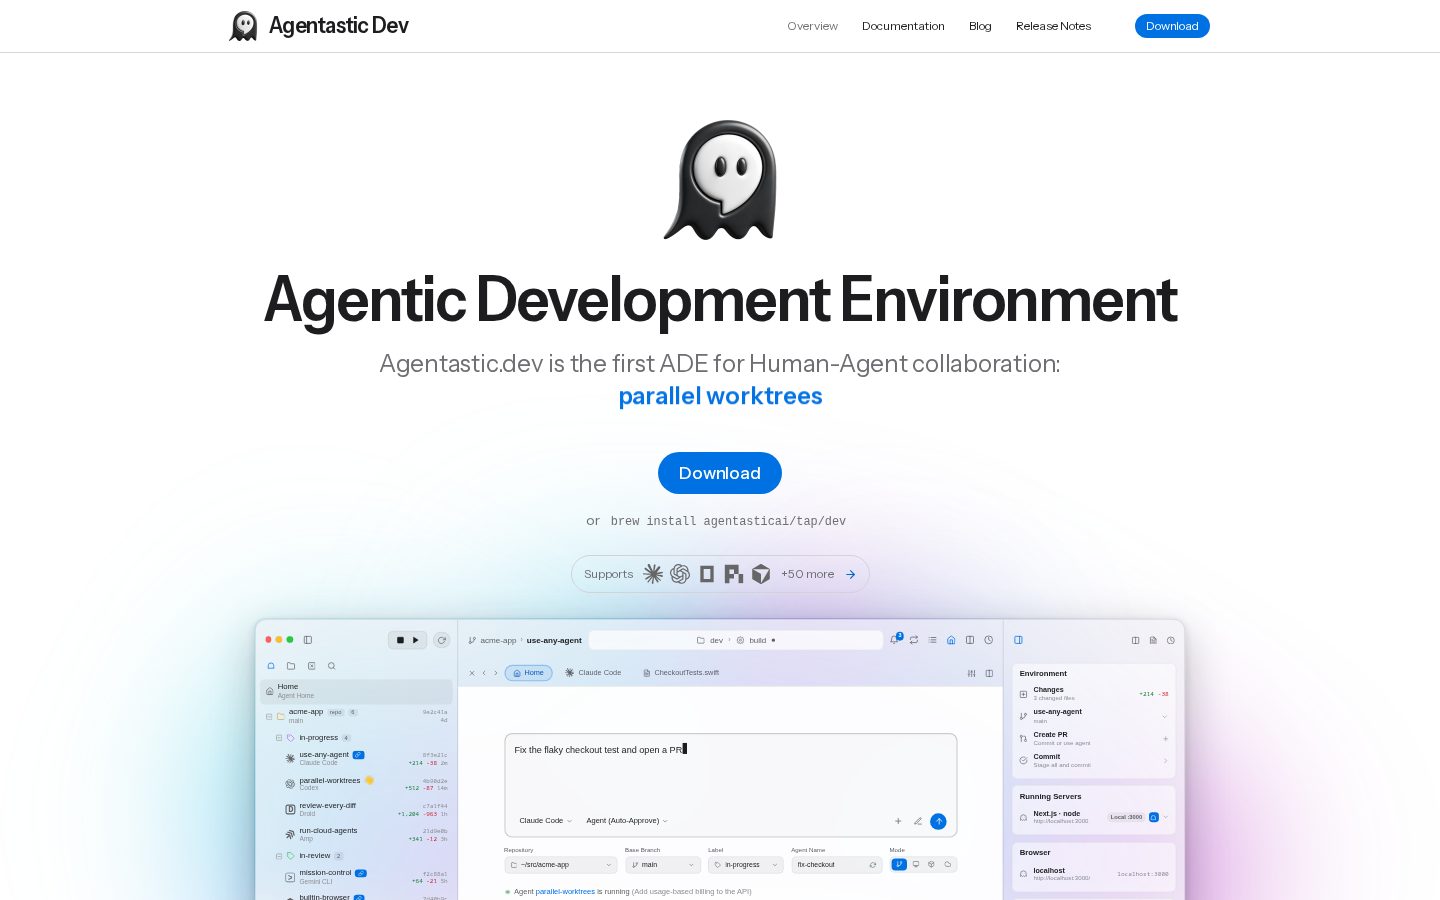Select the search magnifier icon in sidebar
This screenshot has height=900, width=1440.
tap(332, 666)
